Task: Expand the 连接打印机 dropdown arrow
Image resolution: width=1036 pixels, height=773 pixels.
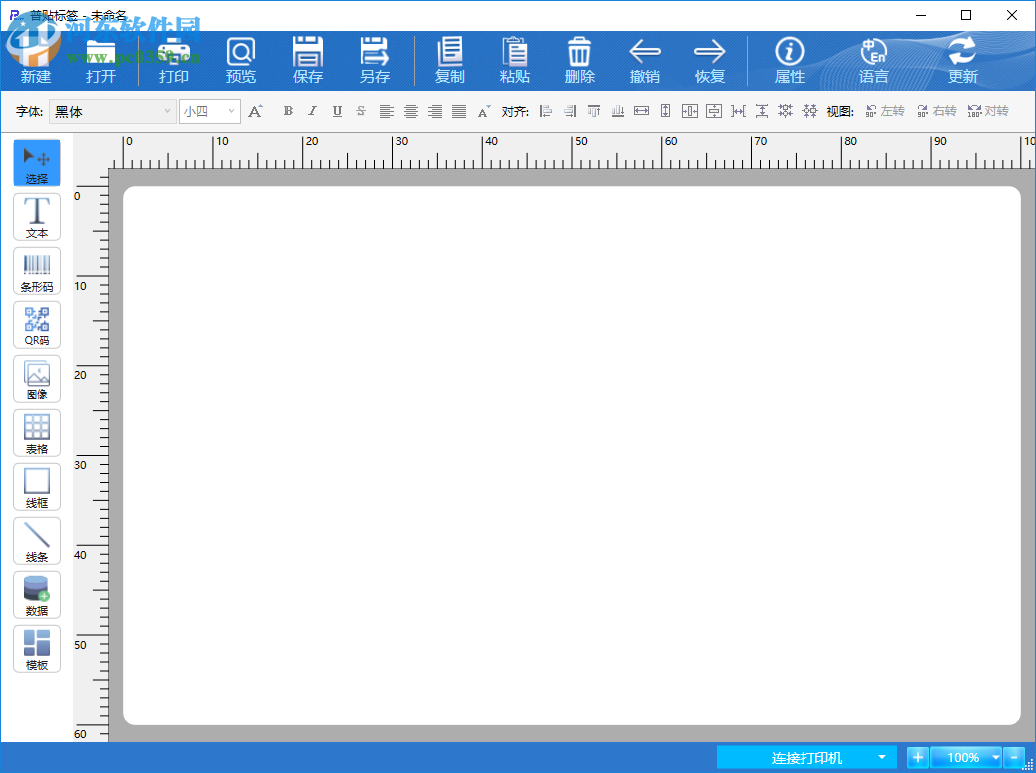Action: coord(881,757)
